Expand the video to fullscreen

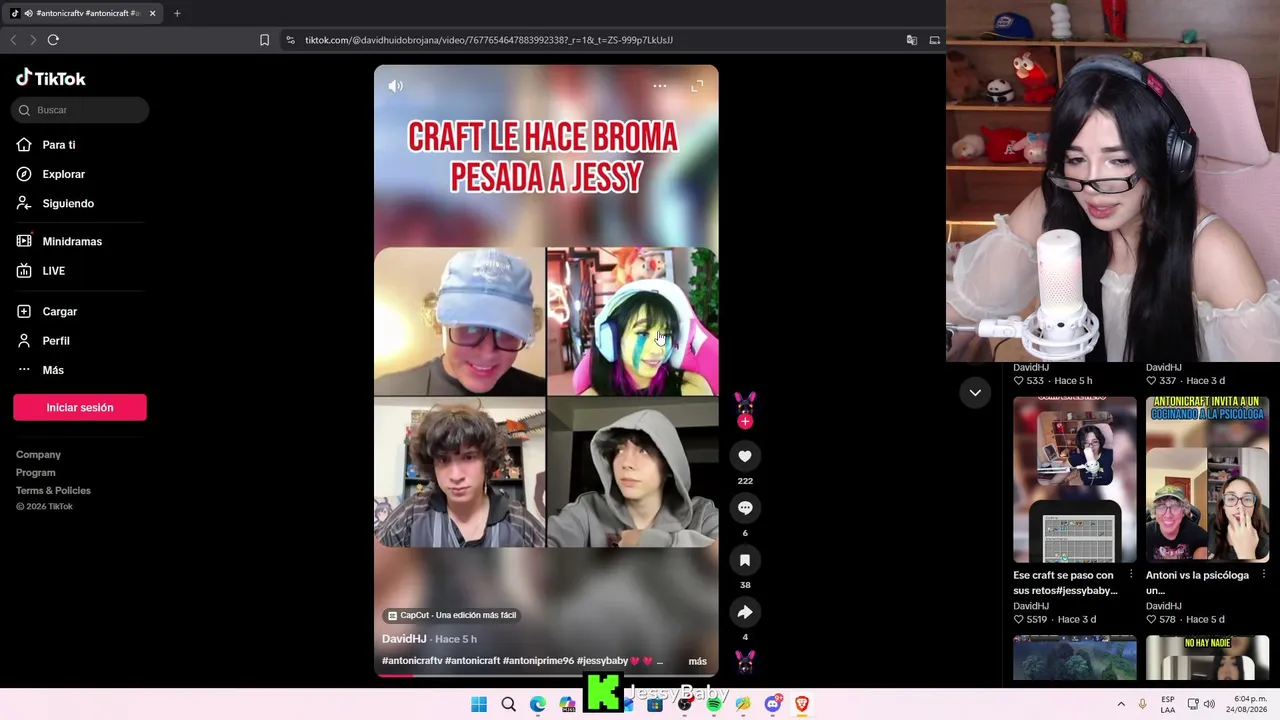698,86
